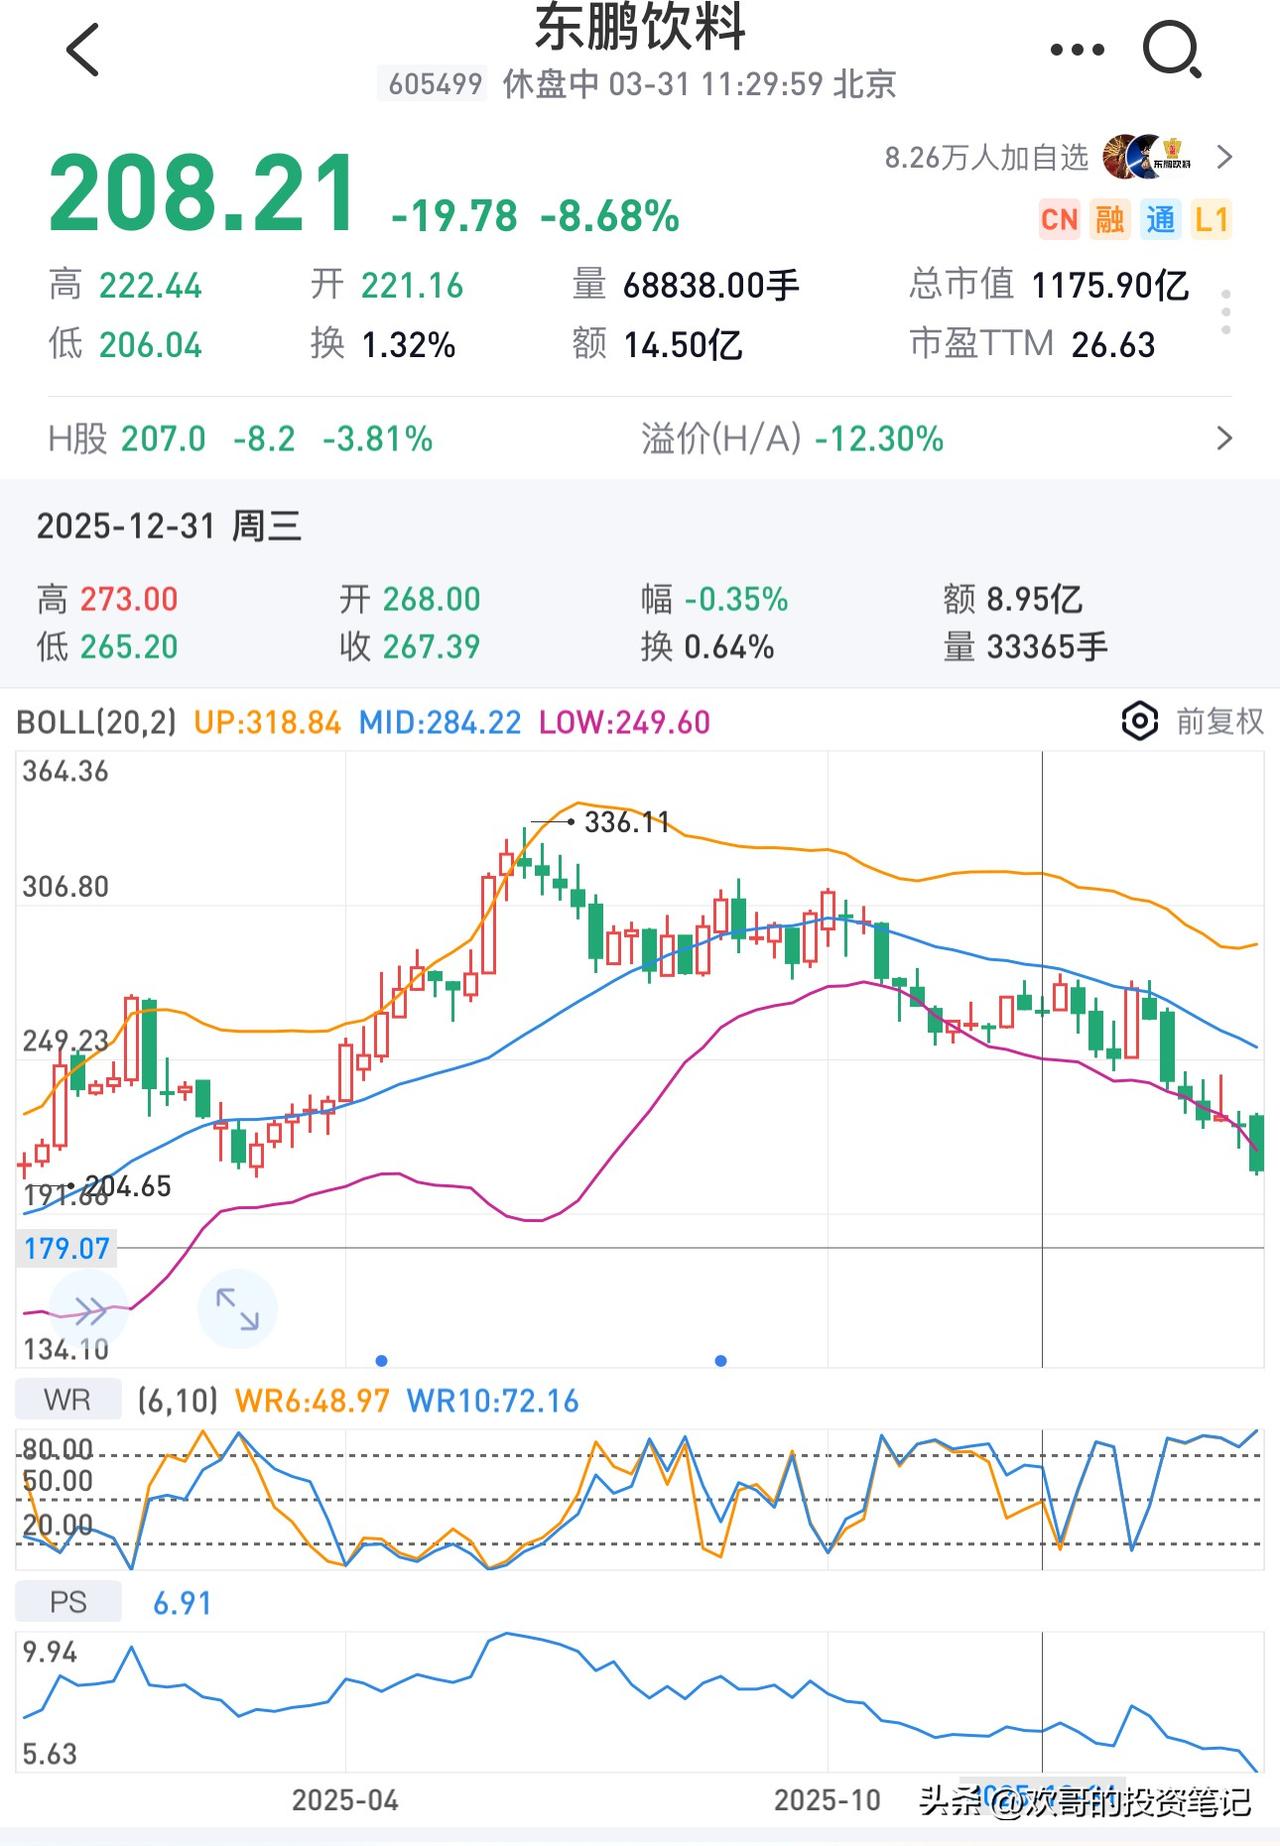The image size is (1280, 1846).
Task: Tap the WR10:72.16 reading
Action: tap(493, 1400)
